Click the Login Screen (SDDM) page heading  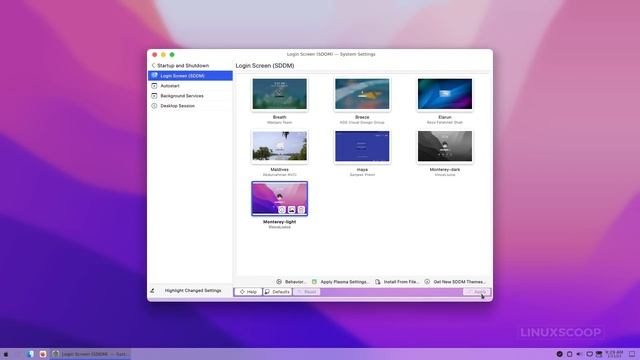pos(265,66)
